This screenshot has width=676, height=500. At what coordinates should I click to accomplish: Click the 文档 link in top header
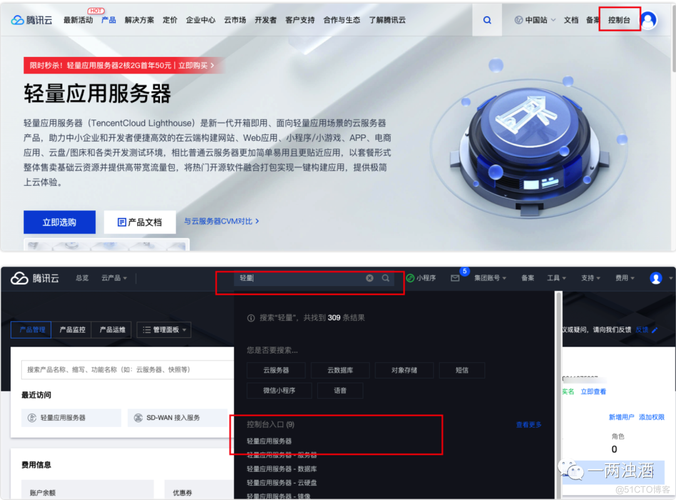coord(571,20)
